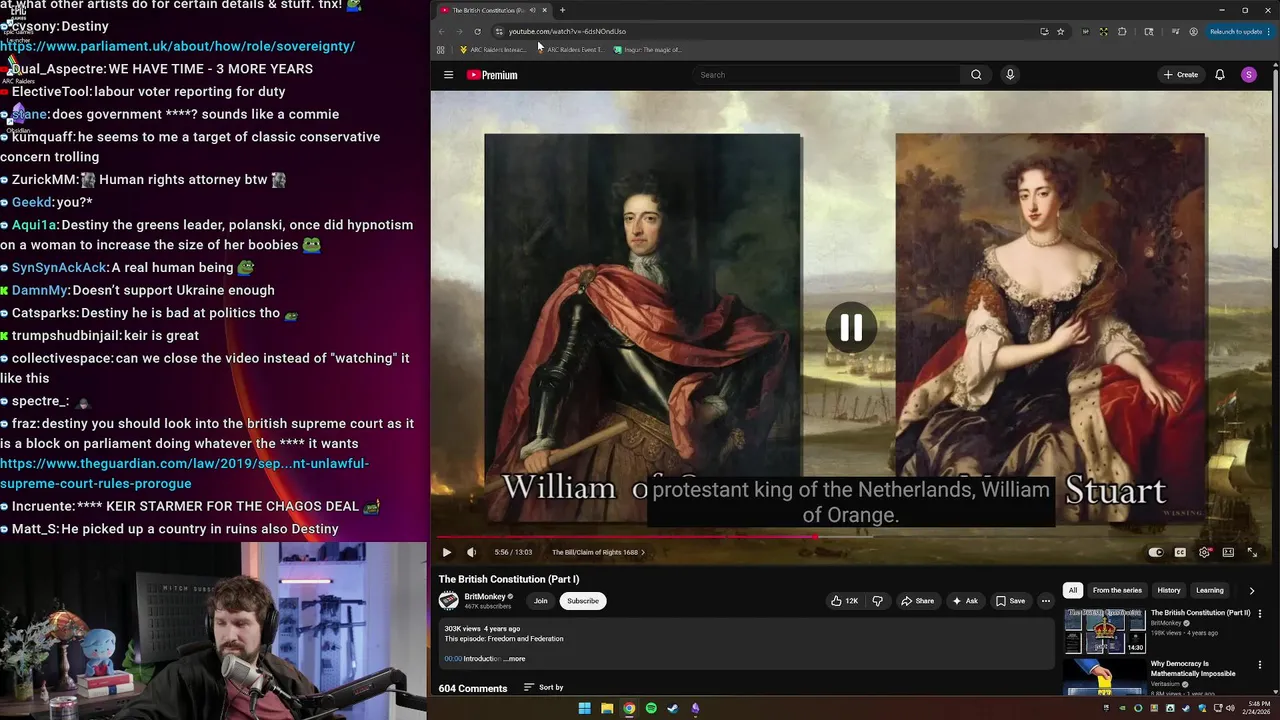Reload the page in Chrome
This screenshot has height=720, width=1280.
477,31
